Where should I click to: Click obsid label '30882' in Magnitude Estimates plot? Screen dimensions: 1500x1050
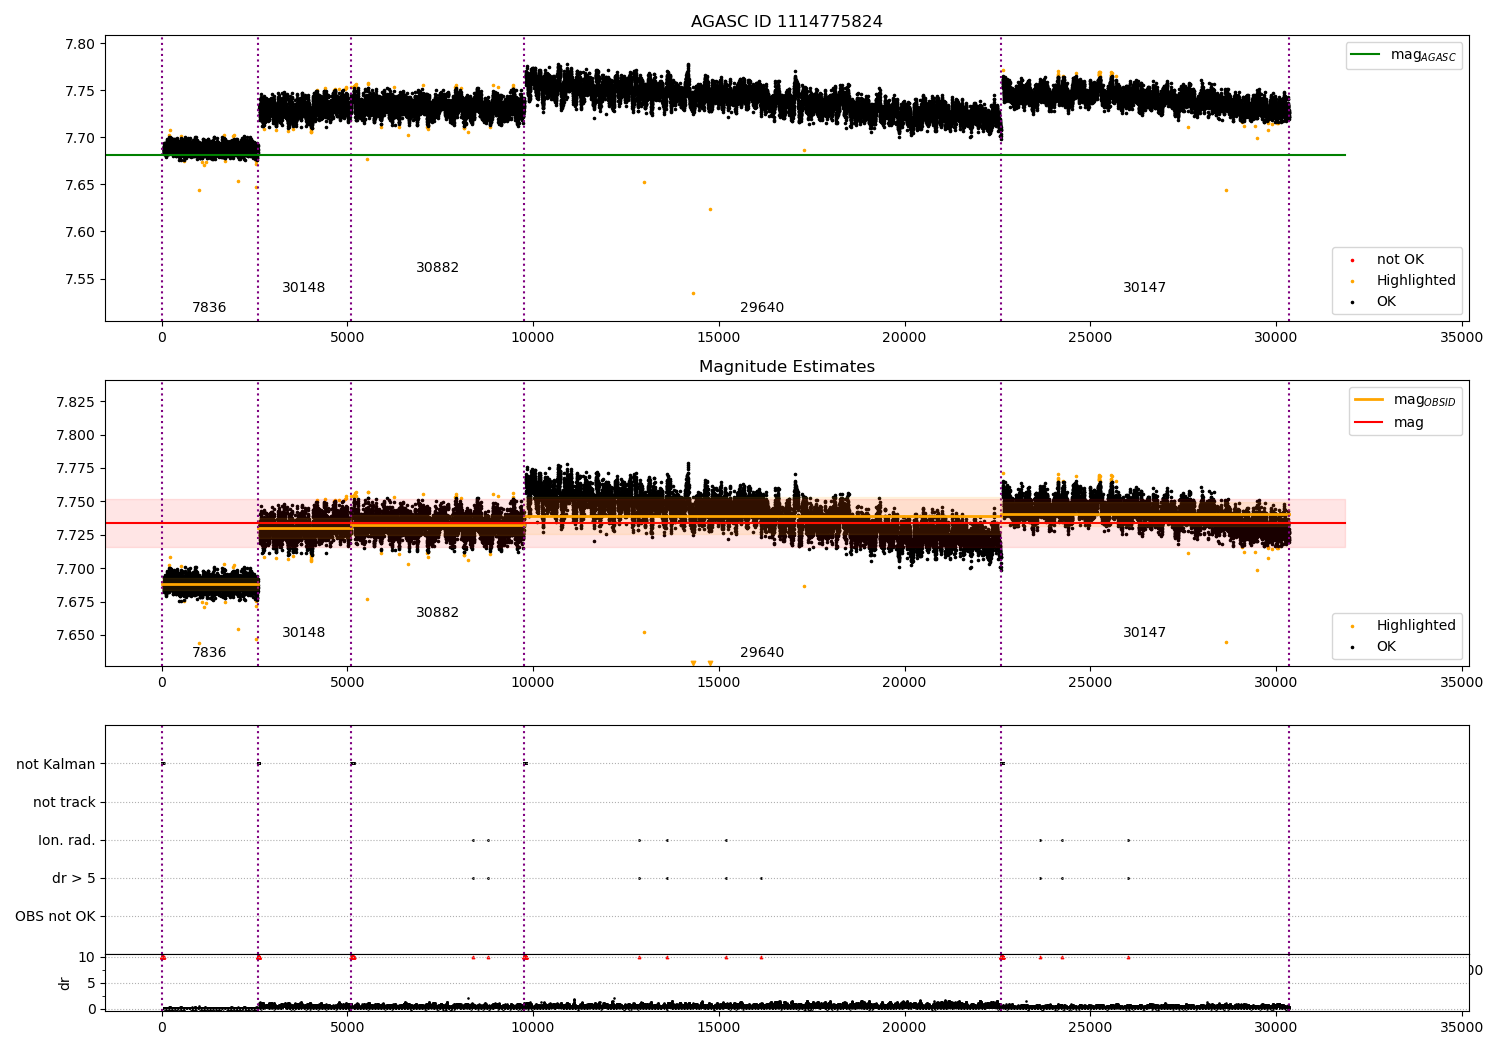(437, 613)
